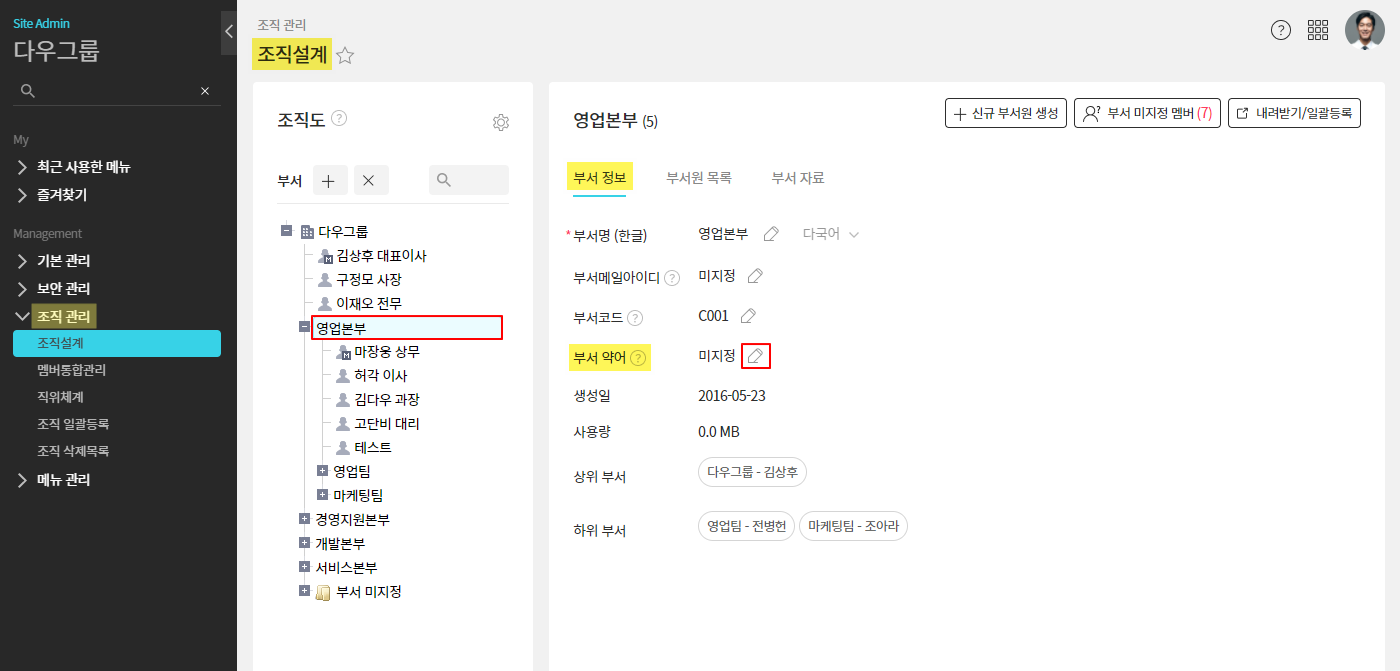Image resolution: width=1400 pixels, height=671 pixels.
Task: Expand the 기본 관리 menu section
Action: click(x=64, y=261)
